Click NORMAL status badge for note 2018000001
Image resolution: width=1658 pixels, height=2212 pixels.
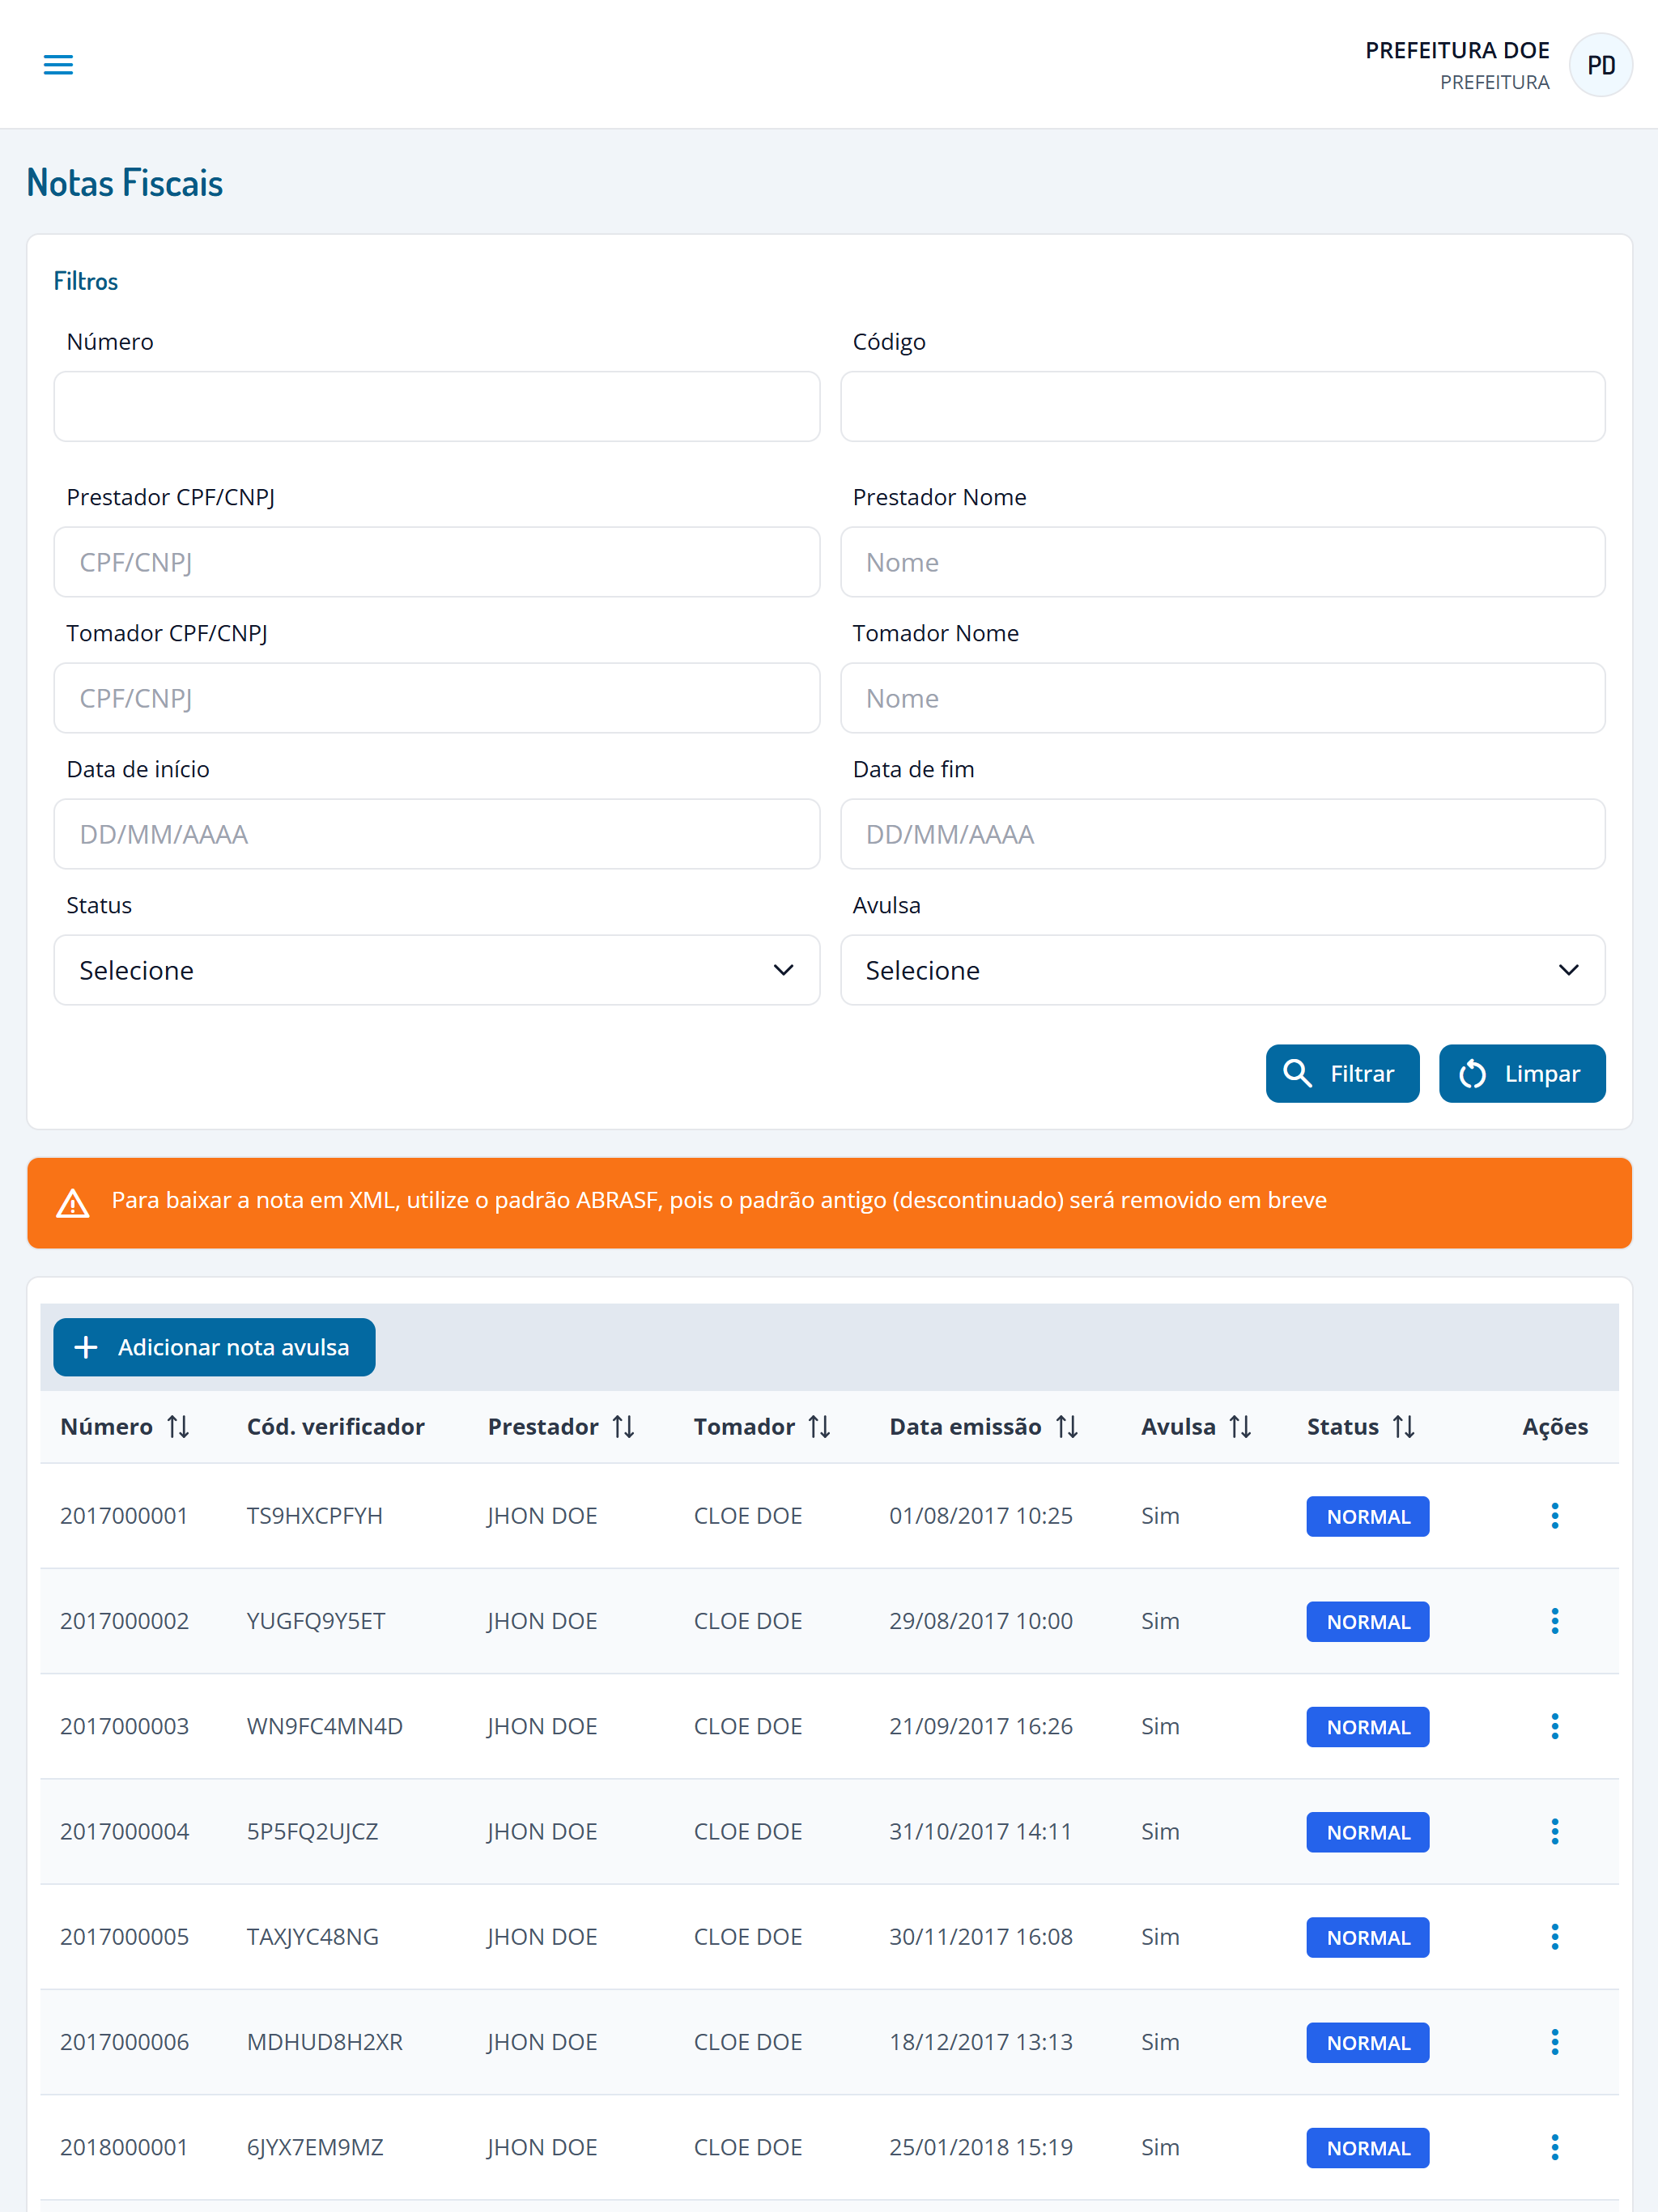tap(1368, 2148)
